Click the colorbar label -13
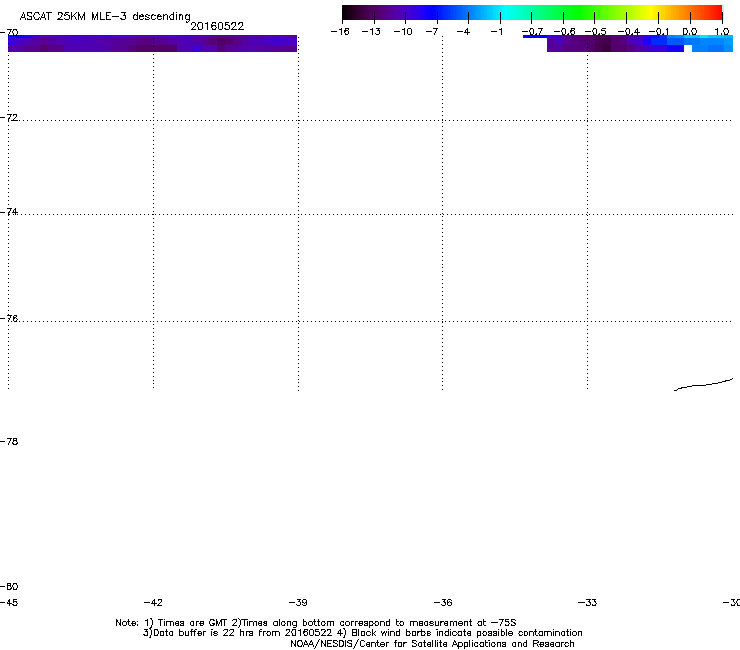 coord(371,32)
